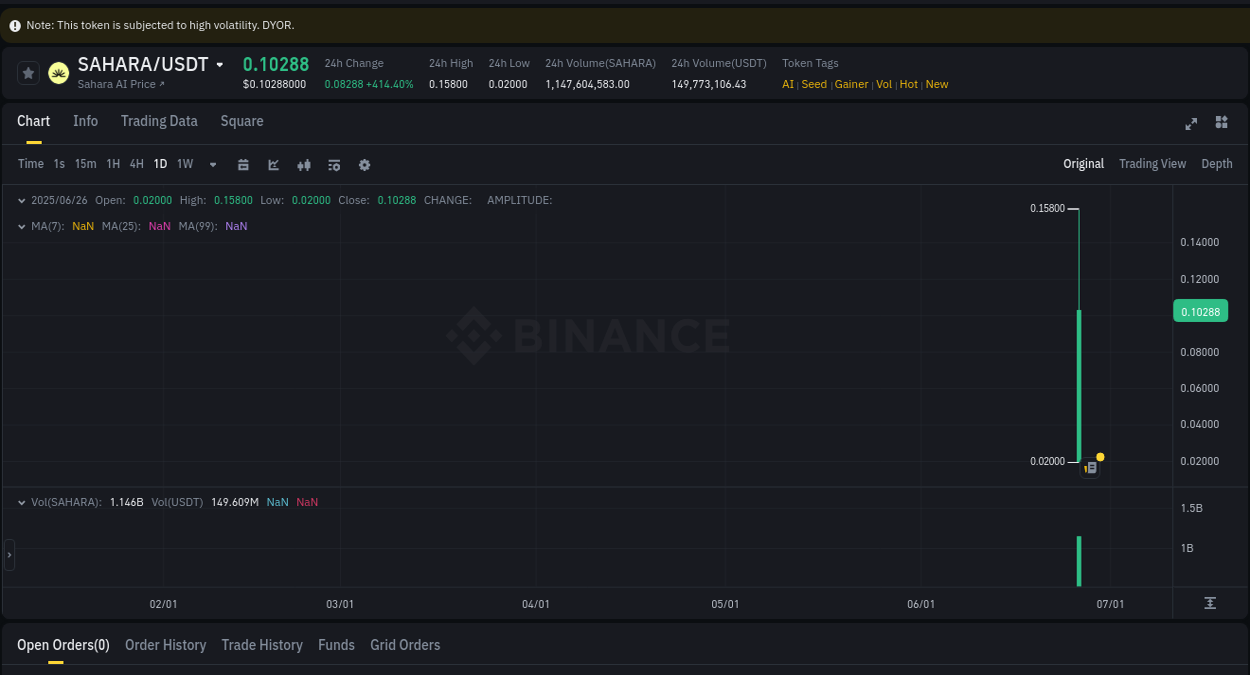Open the Order History tab
1250x675 pixels.
pyautogui.click(x=165, y=645)
